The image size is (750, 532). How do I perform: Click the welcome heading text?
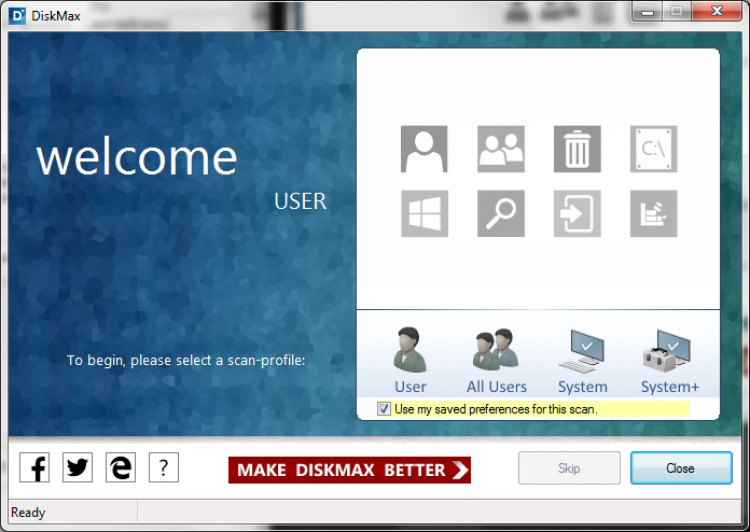click(x=137, y=157)
